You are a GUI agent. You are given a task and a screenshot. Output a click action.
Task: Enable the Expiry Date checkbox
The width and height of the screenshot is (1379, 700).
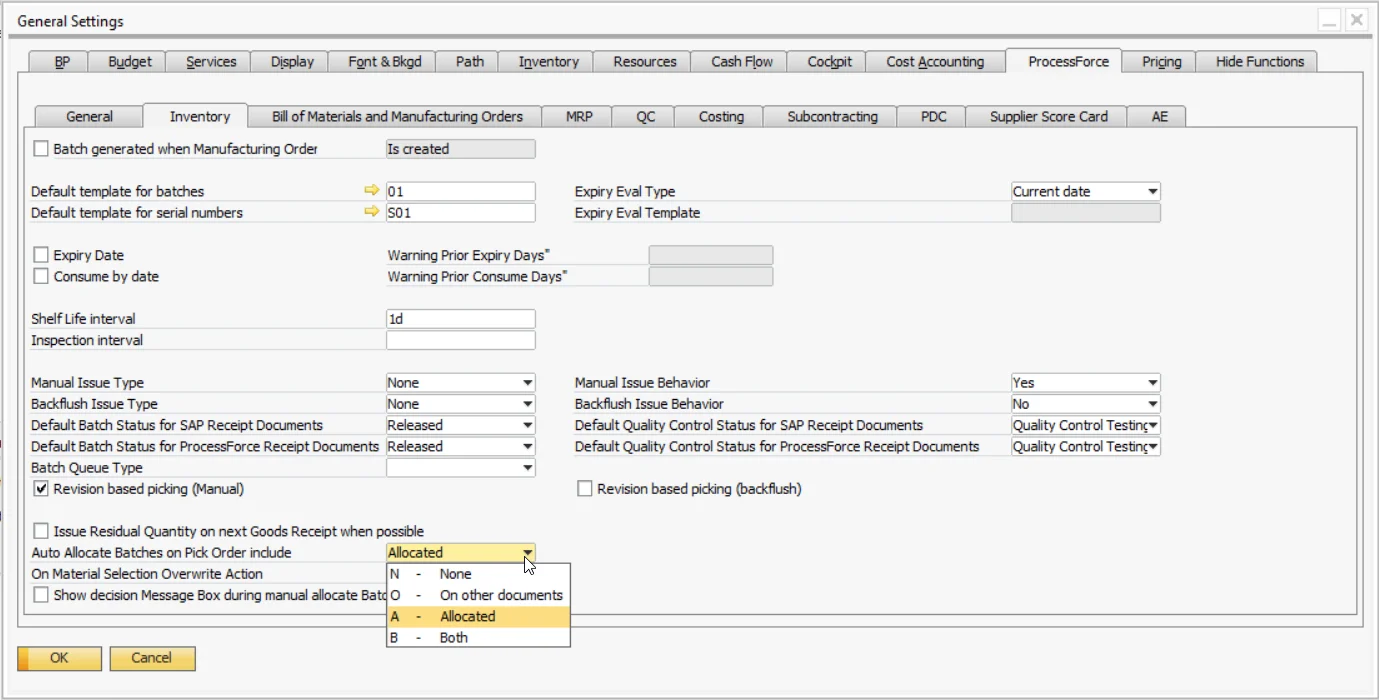click(41, 255)
